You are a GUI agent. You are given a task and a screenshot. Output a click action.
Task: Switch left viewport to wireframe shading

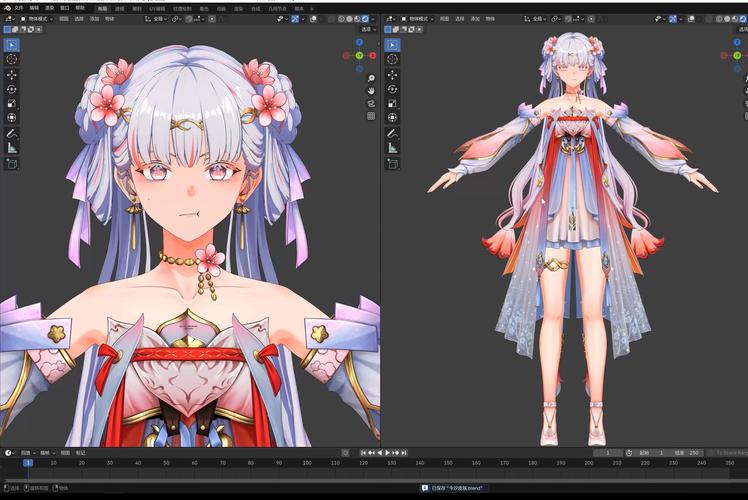[x=342, y=19]
